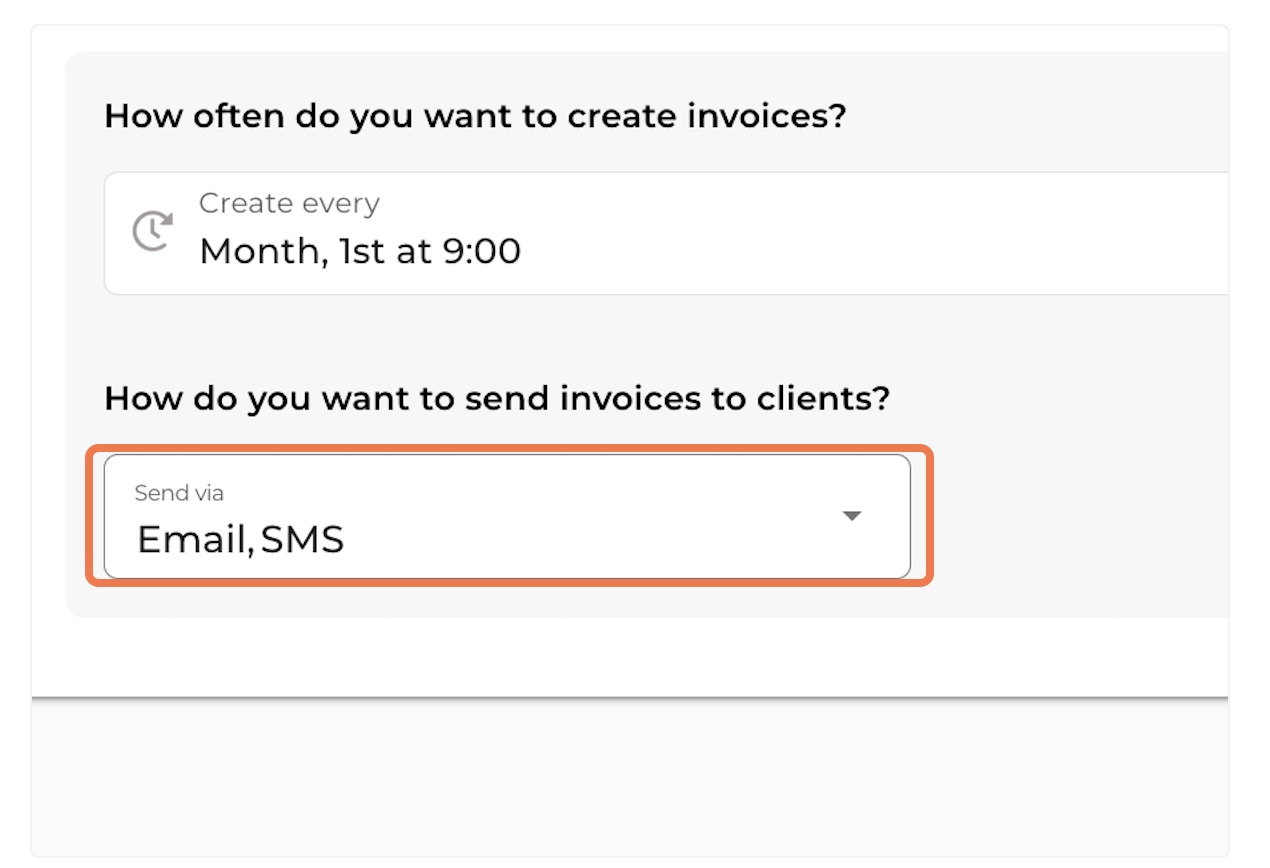Screen dimensions: 1270x868
Task: Click the 'Create every' field label
Action: point(289,204)
